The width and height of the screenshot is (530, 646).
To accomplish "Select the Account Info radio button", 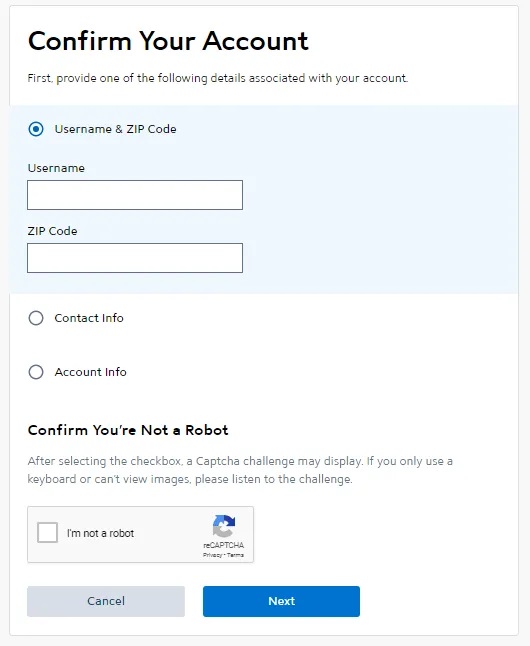I will (36, 372).
